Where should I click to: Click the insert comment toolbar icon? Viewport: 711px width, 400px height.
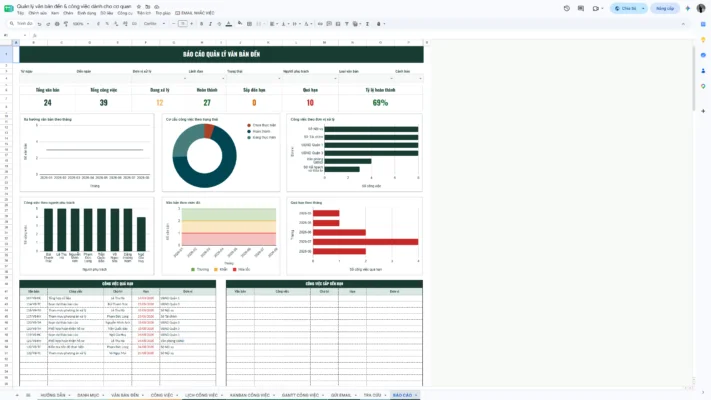[x=329, y=24]
